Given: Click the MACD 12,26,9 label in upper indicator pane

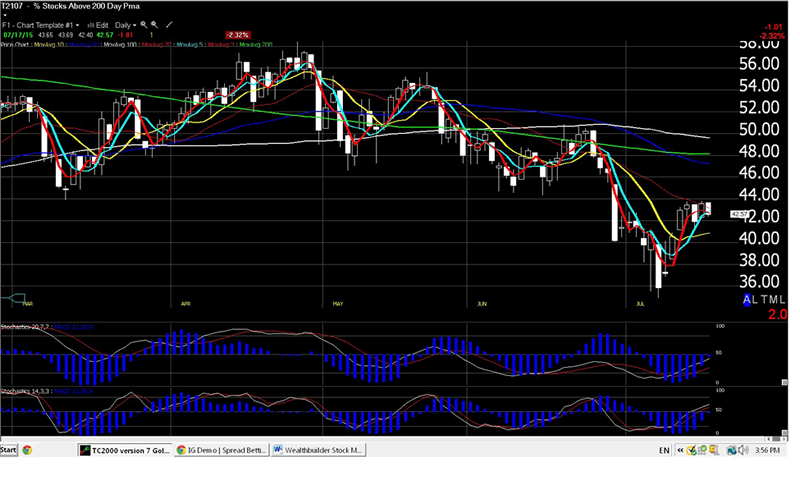Looking at the screenshot, I should tap(73, 327).
